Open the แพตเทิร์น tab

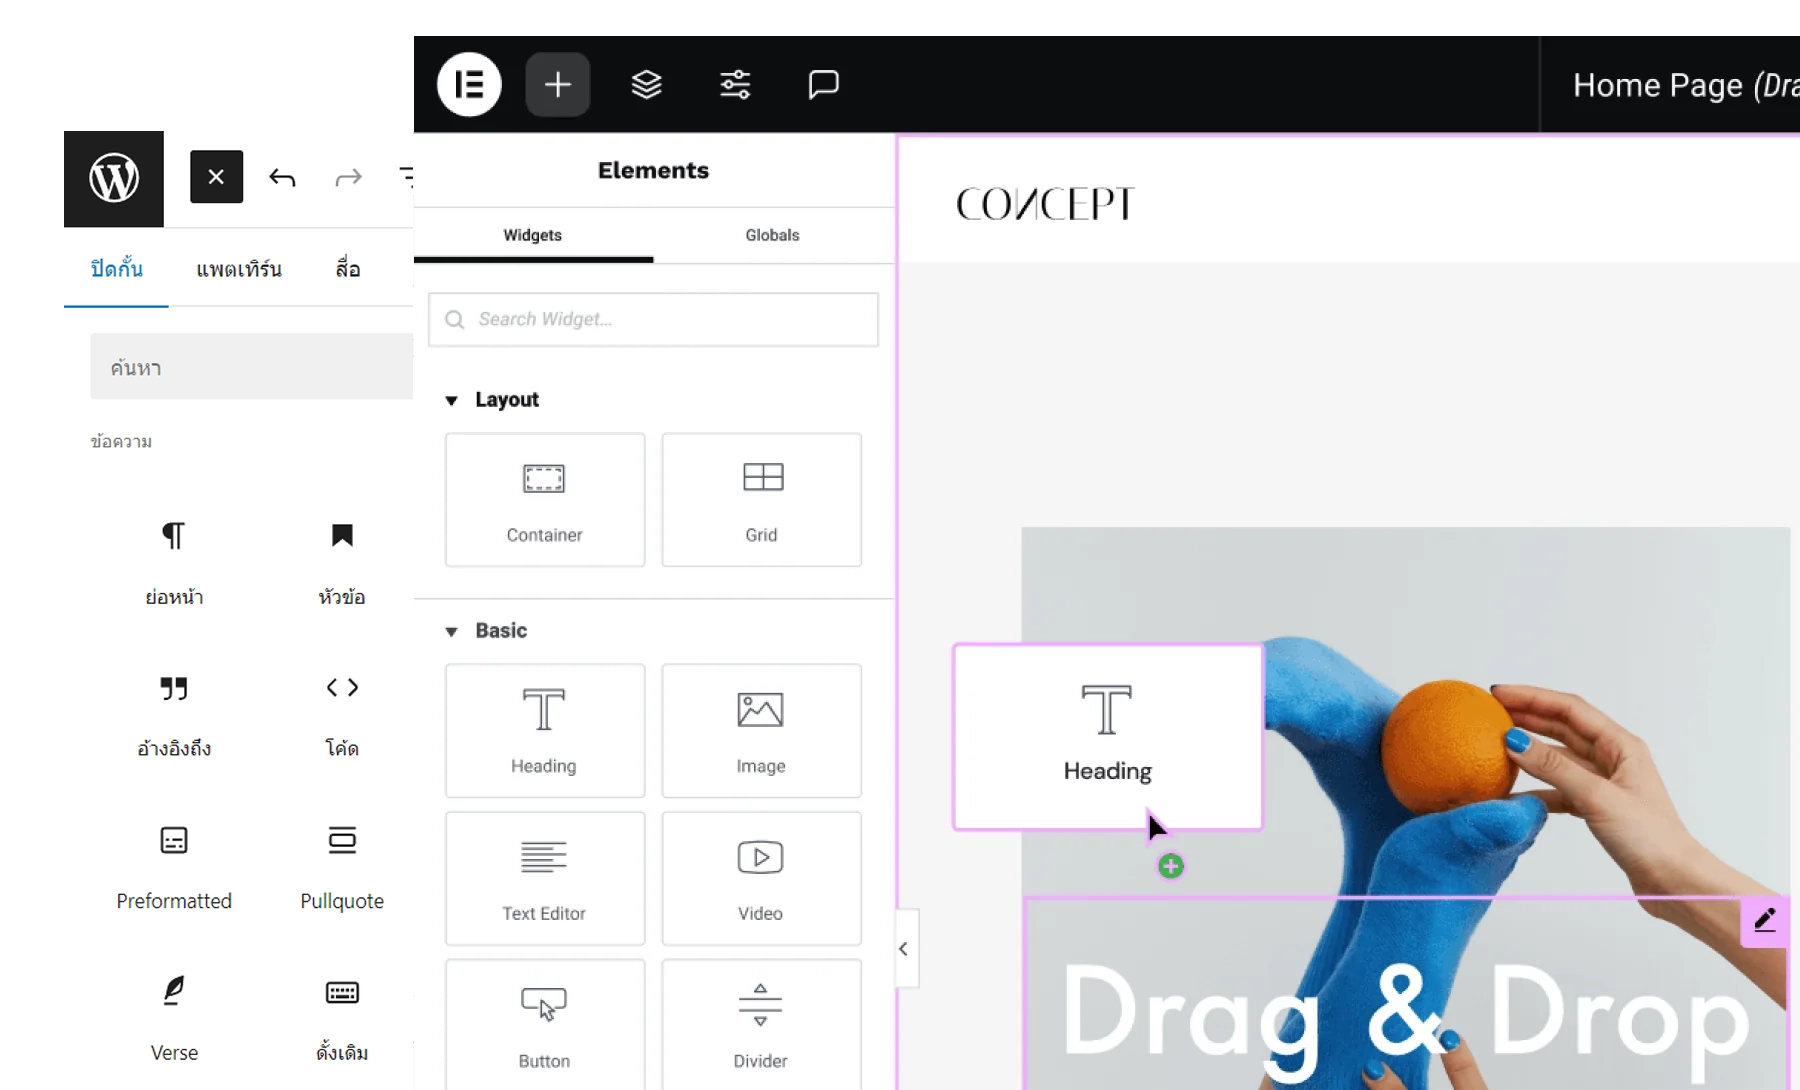(239, 268)
